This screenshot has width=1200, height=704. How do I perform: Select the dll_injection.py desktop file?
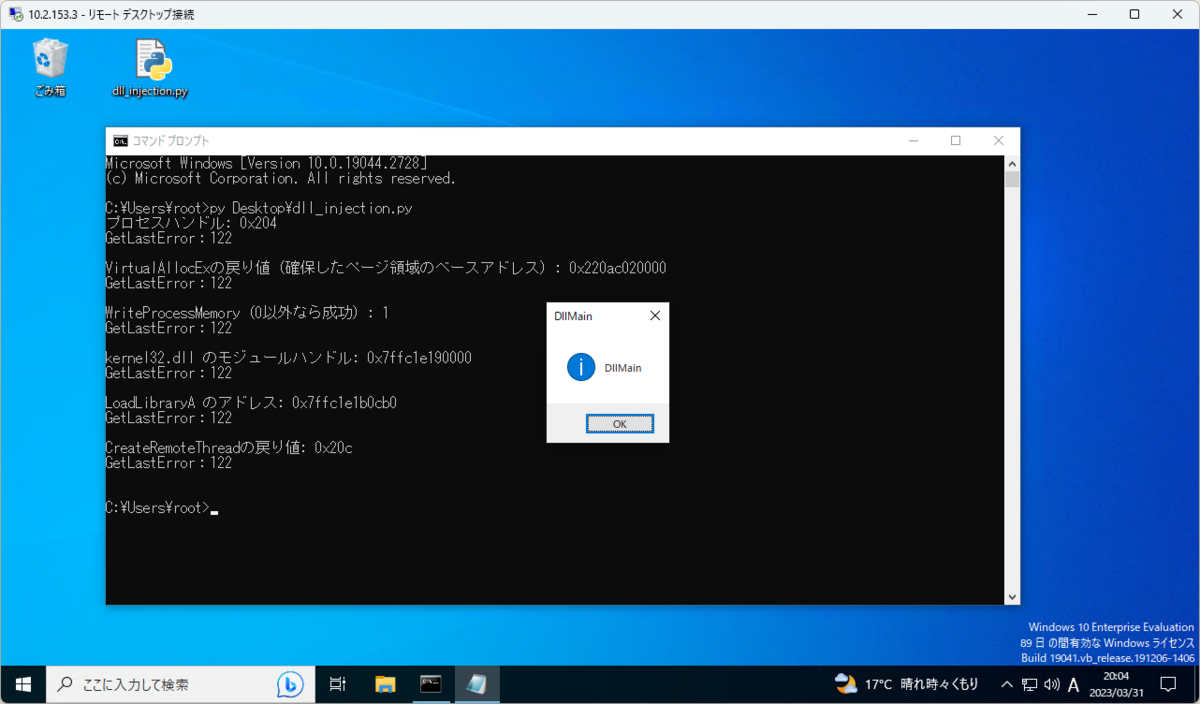tap(151, 68)
